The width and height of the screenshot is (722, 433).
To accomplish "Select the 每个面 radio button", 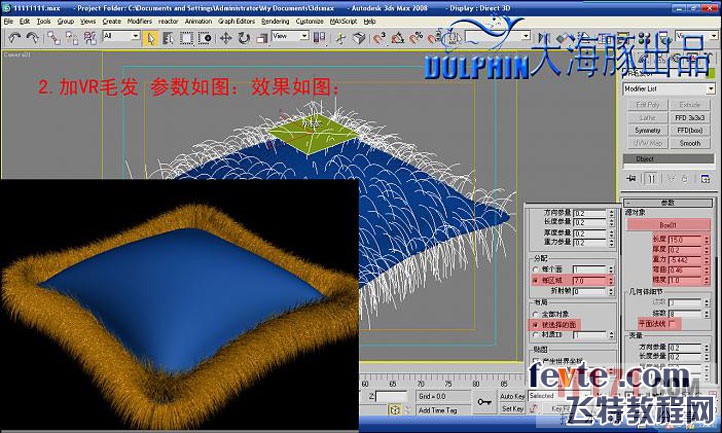I will point(536,269).
